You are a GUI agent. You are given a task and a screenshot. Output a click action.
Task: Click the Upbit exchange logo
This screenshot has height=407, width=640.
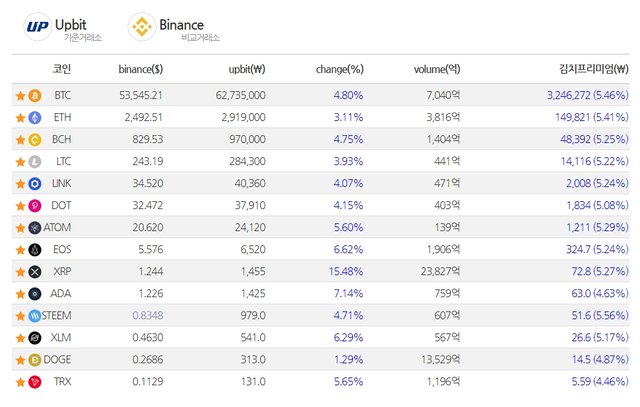(38, 27)
